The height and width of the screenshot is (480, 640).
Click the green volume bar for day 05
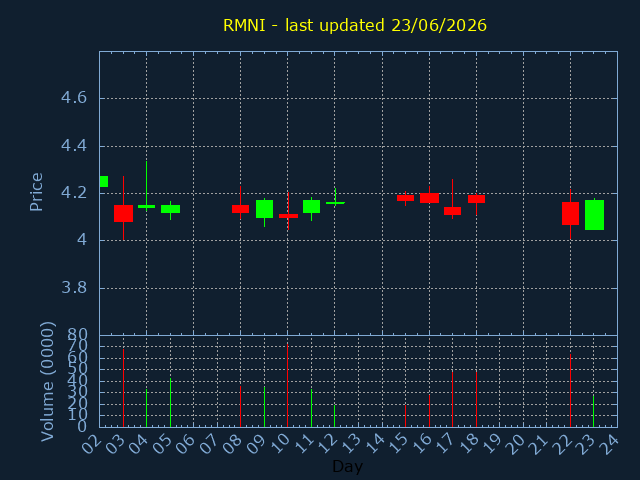tap(170, 403)
